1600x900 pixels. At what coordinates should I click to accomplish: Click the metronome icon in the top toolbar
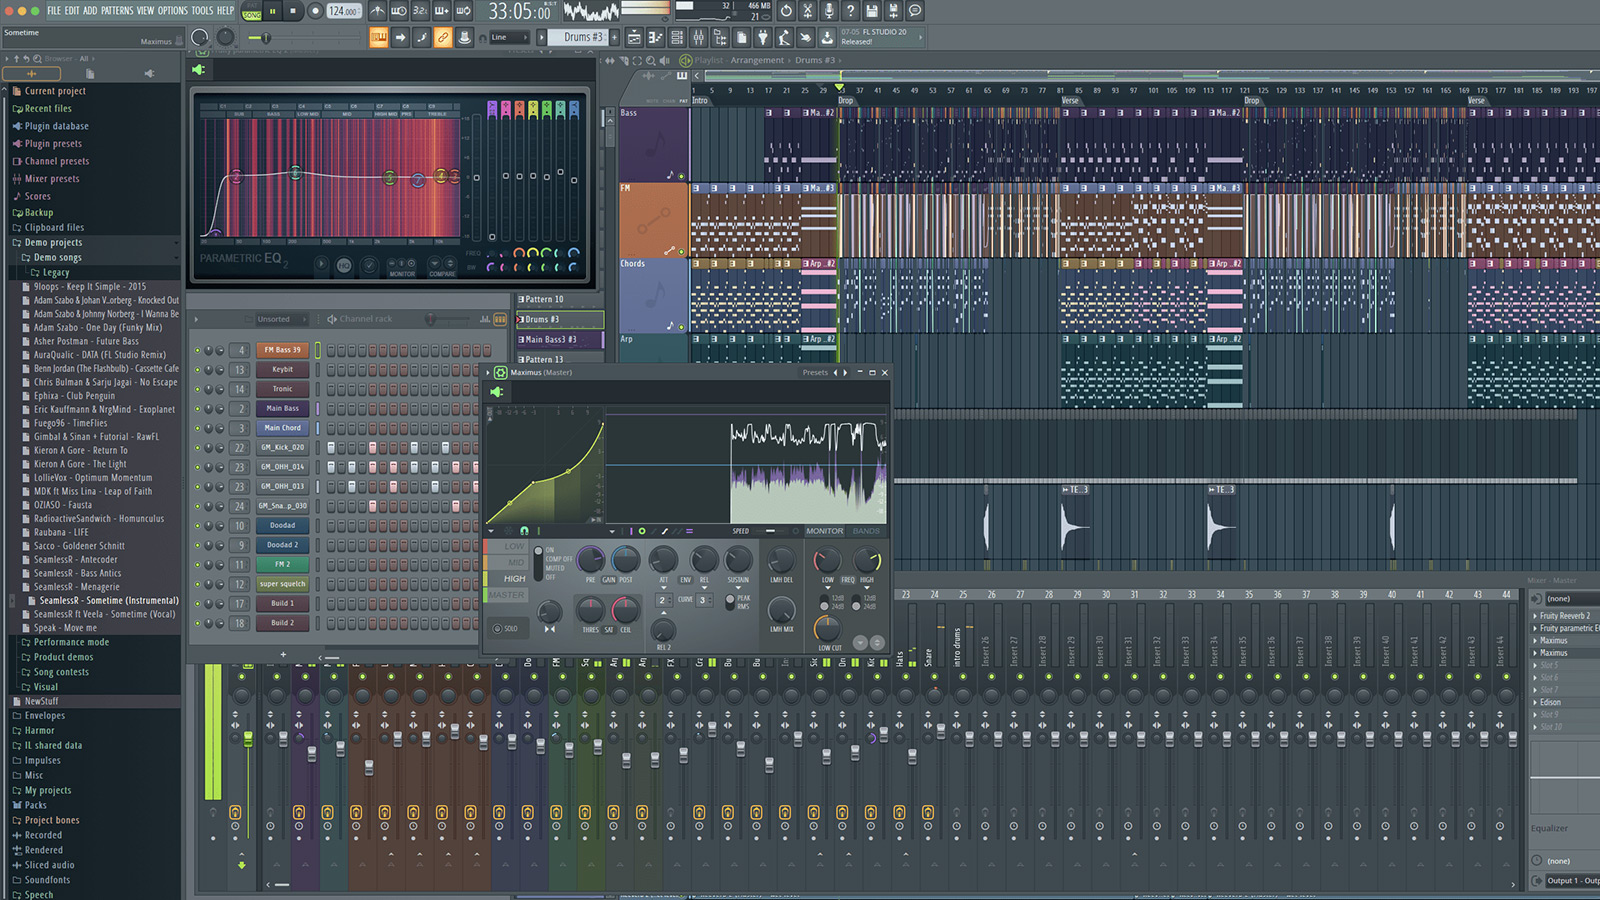378,11
